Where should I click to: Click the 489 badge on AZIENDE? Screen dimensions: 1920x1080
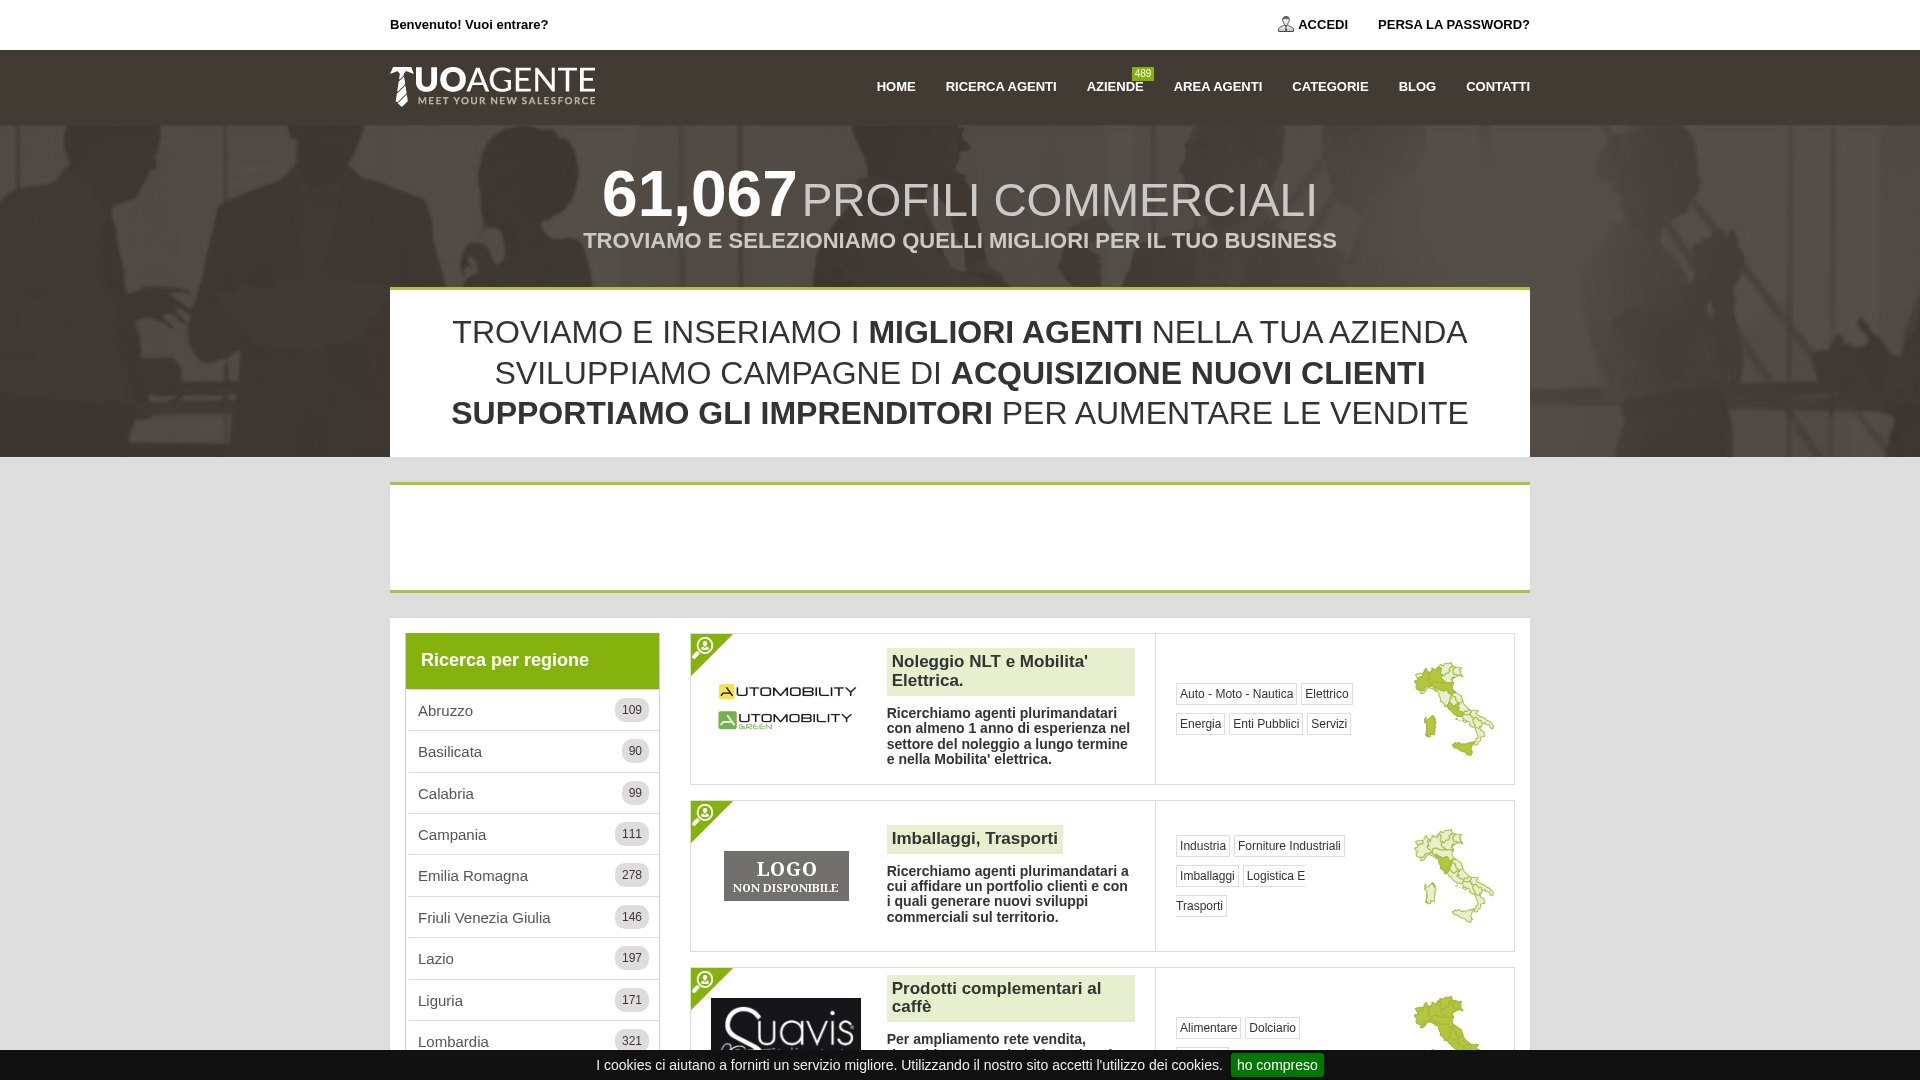point(1143,74)
